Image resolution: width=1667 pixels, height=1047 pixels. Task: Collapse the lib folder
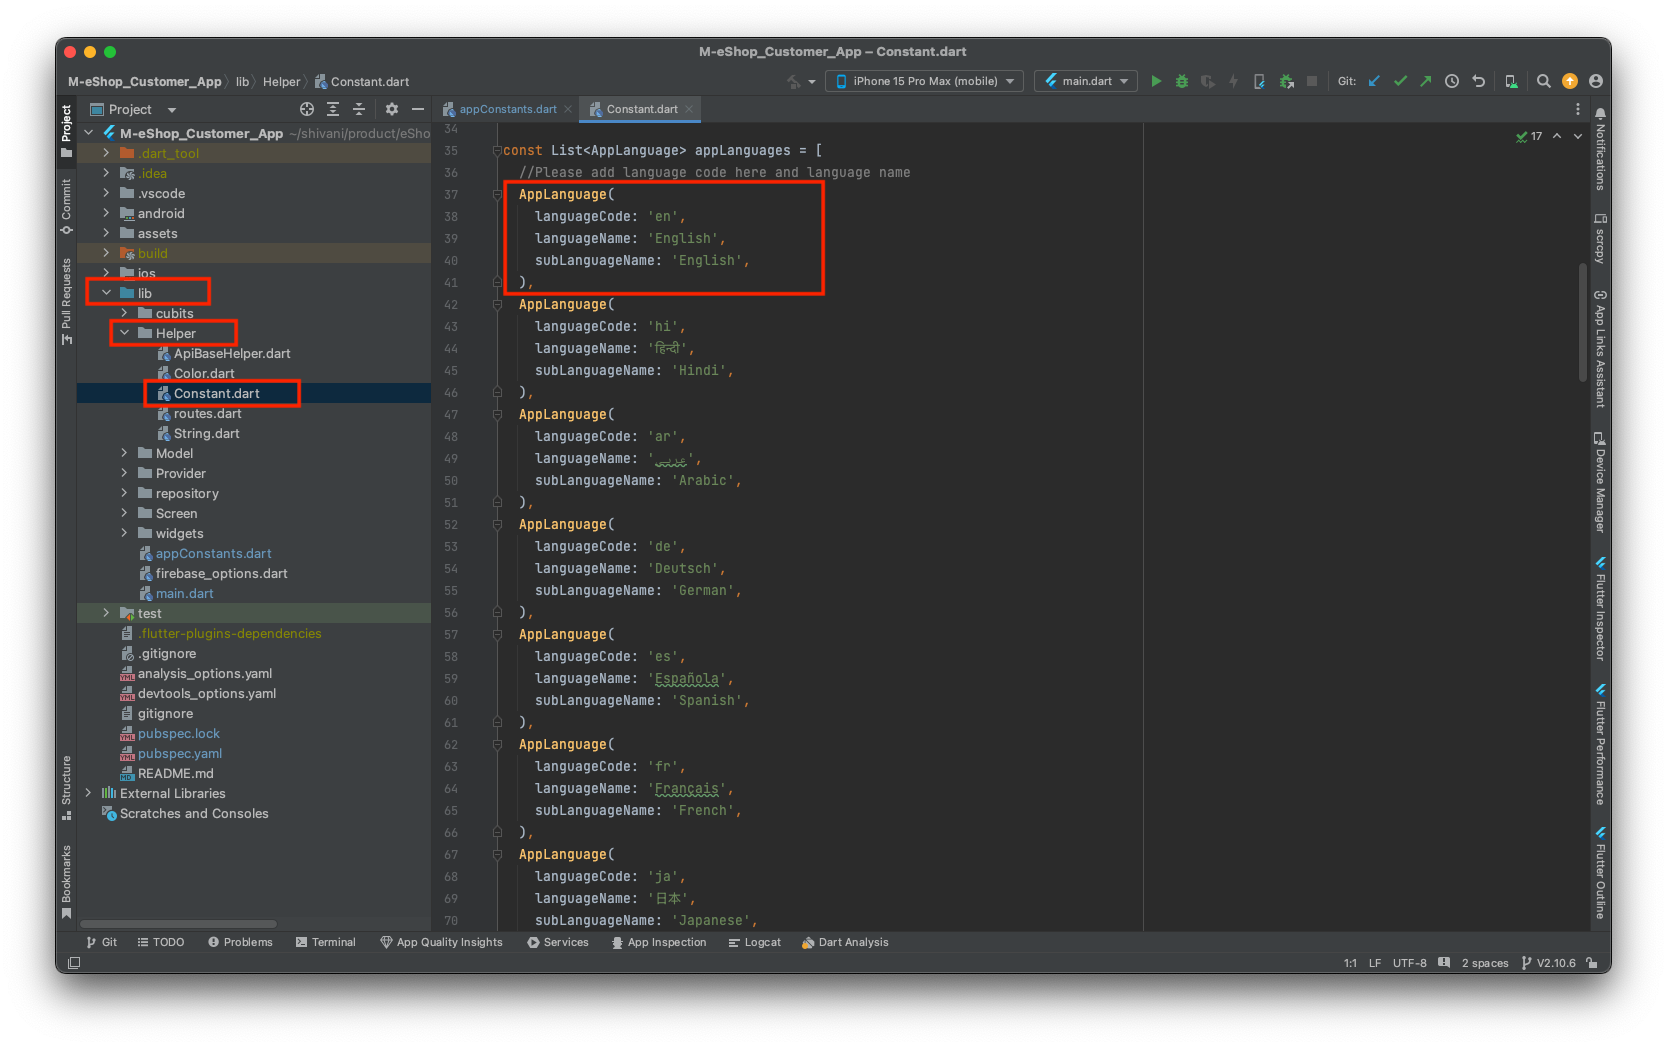[x=106, y=293]
